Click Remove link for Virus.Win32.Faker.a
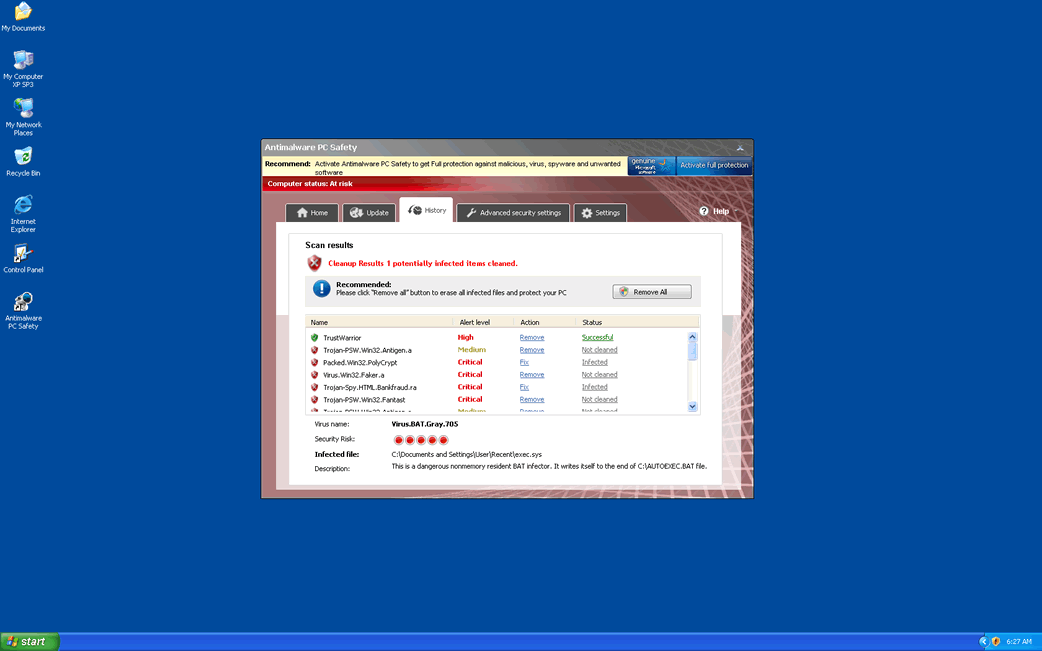 (x=531, y=375)
